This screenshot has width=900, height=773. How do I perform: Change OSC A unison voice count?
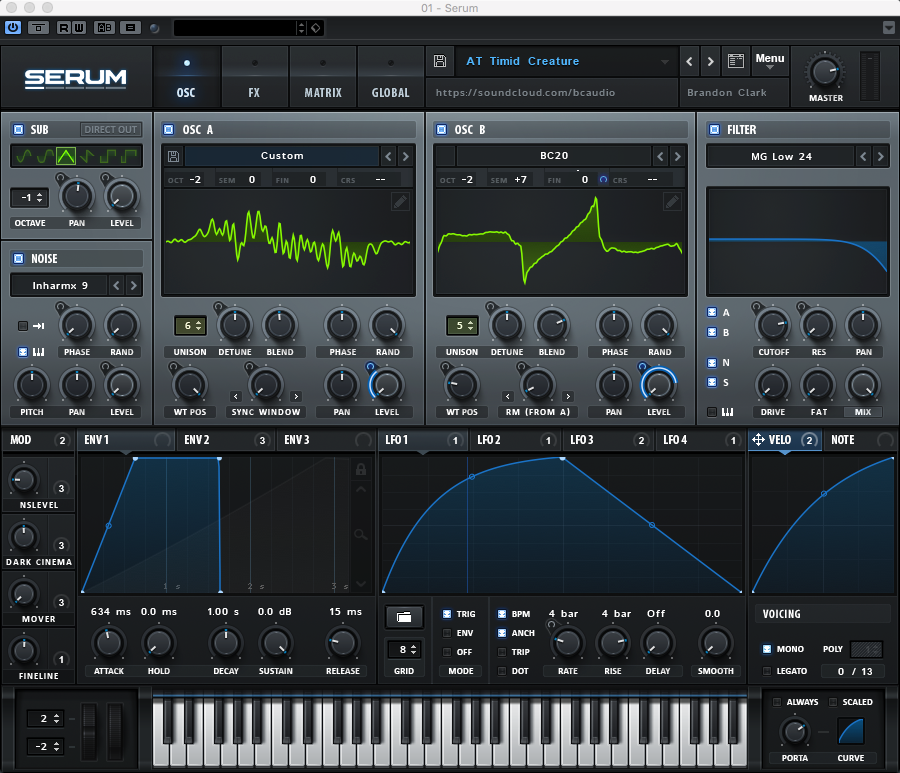pos(190,326)
